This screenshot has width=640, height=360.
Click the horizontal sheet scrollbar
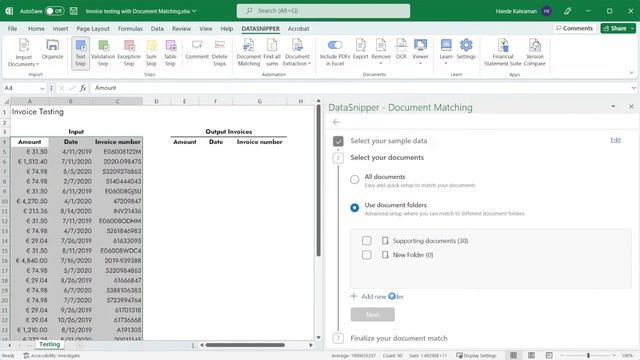[x=245, y=345]
